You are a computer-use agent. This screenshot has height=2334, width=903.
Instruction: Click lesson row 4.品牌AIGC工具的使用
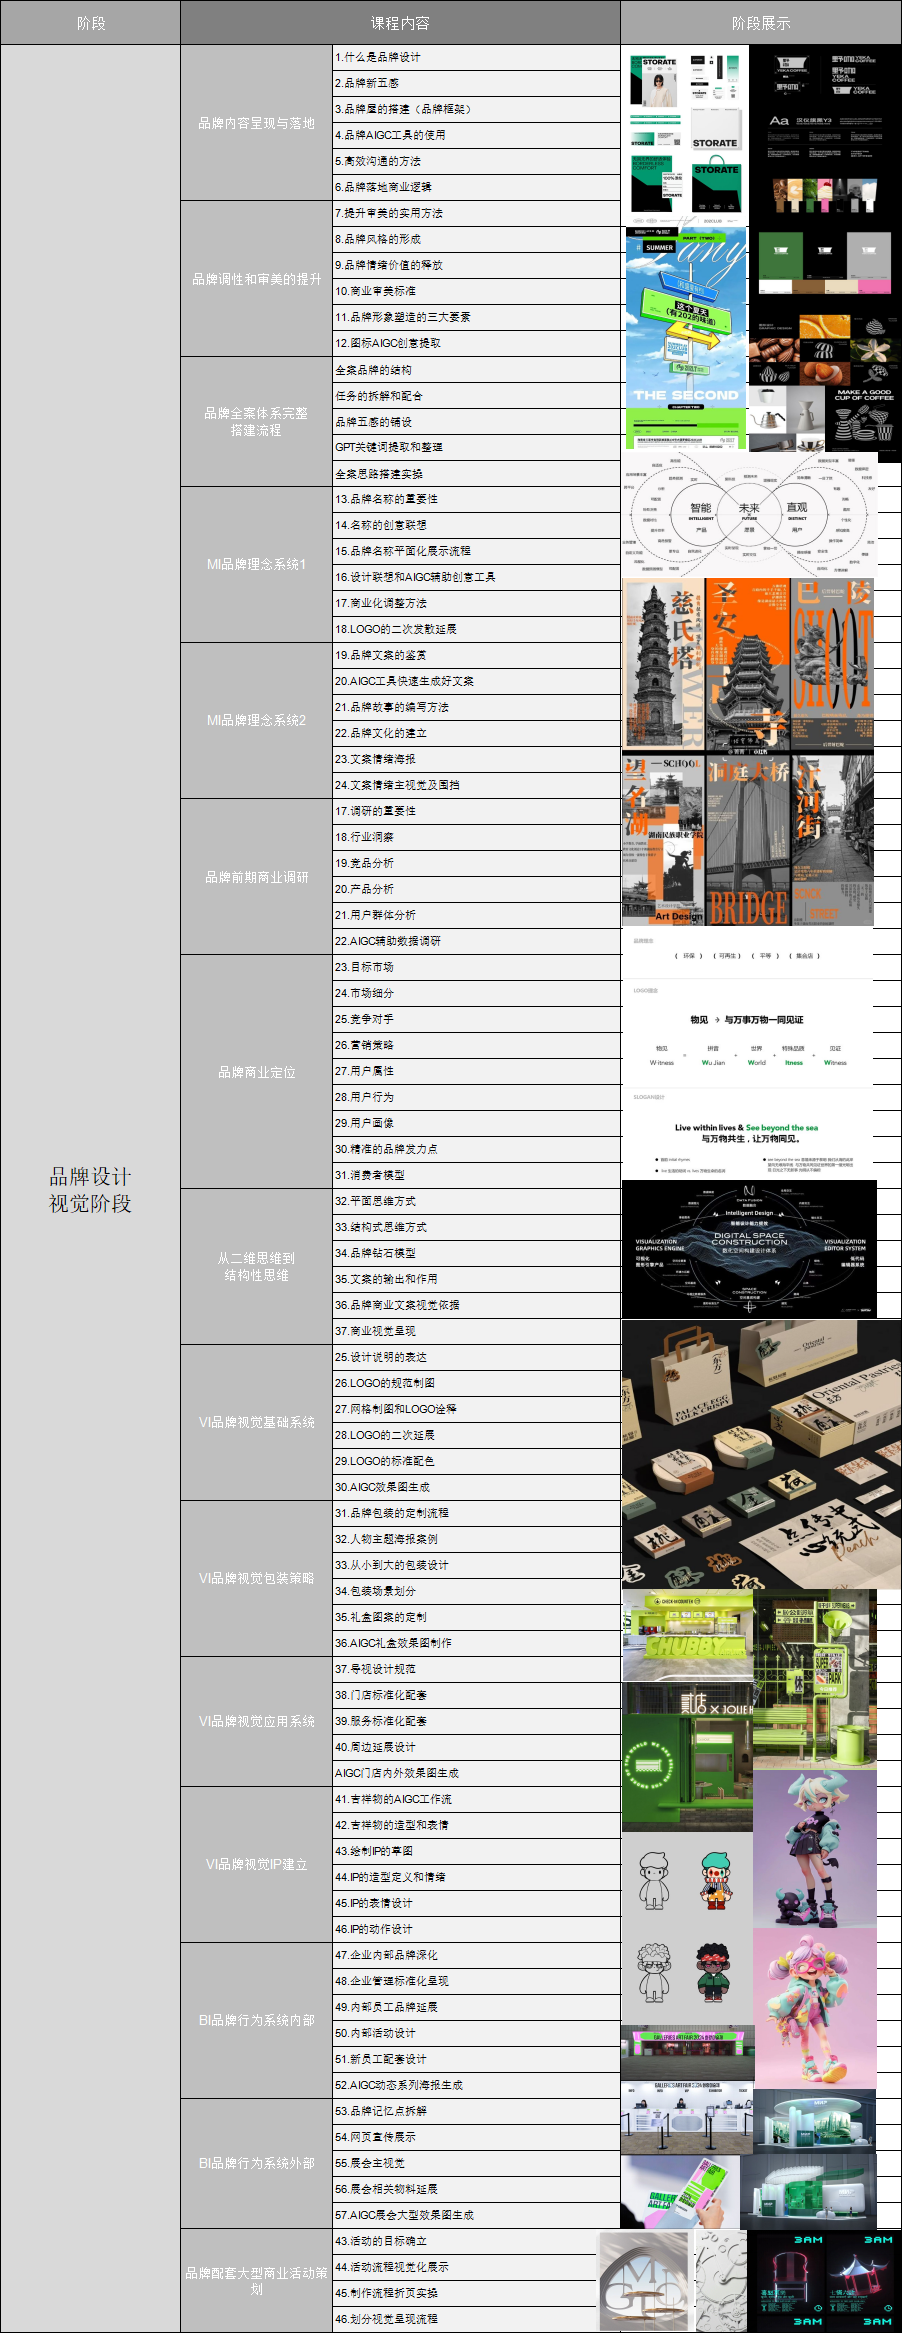476,135
